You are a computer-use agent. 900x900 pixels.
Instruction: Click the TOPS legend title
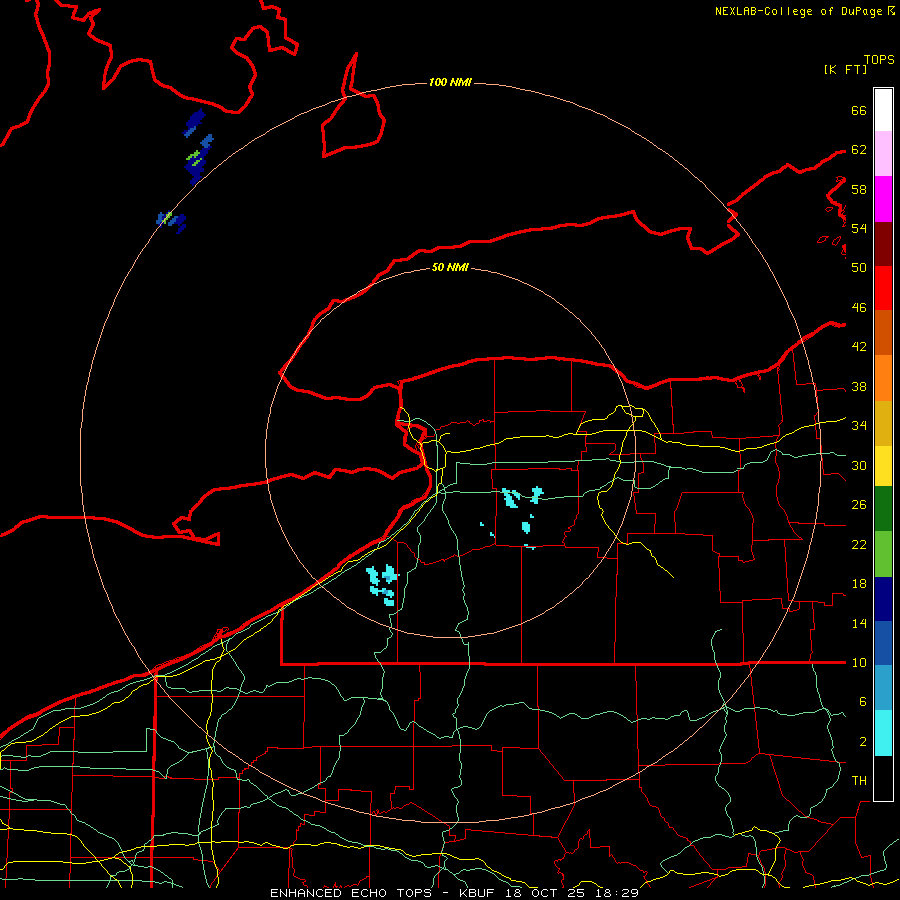[x=879, y=60]
